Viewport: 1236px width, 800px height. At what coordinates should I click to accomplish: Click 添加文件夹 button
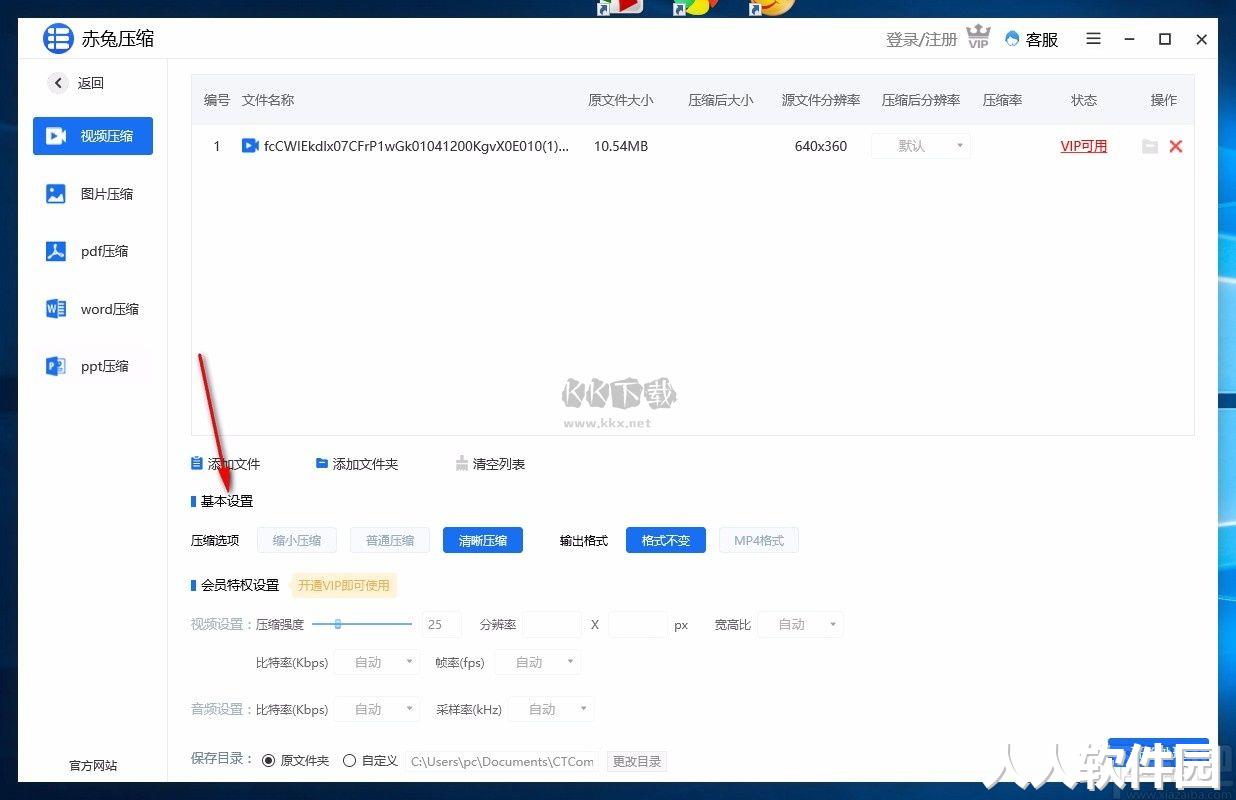357,464
